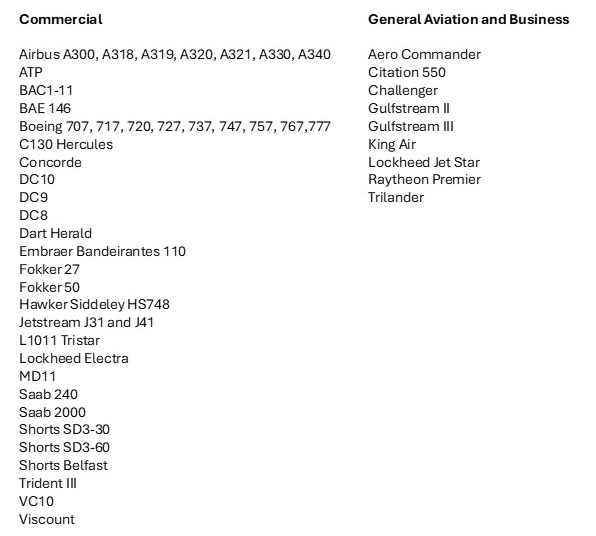Viewport: 596px width, 536px height.
Task: Click the Viscount entry
Action: click(x=47, y=520)
